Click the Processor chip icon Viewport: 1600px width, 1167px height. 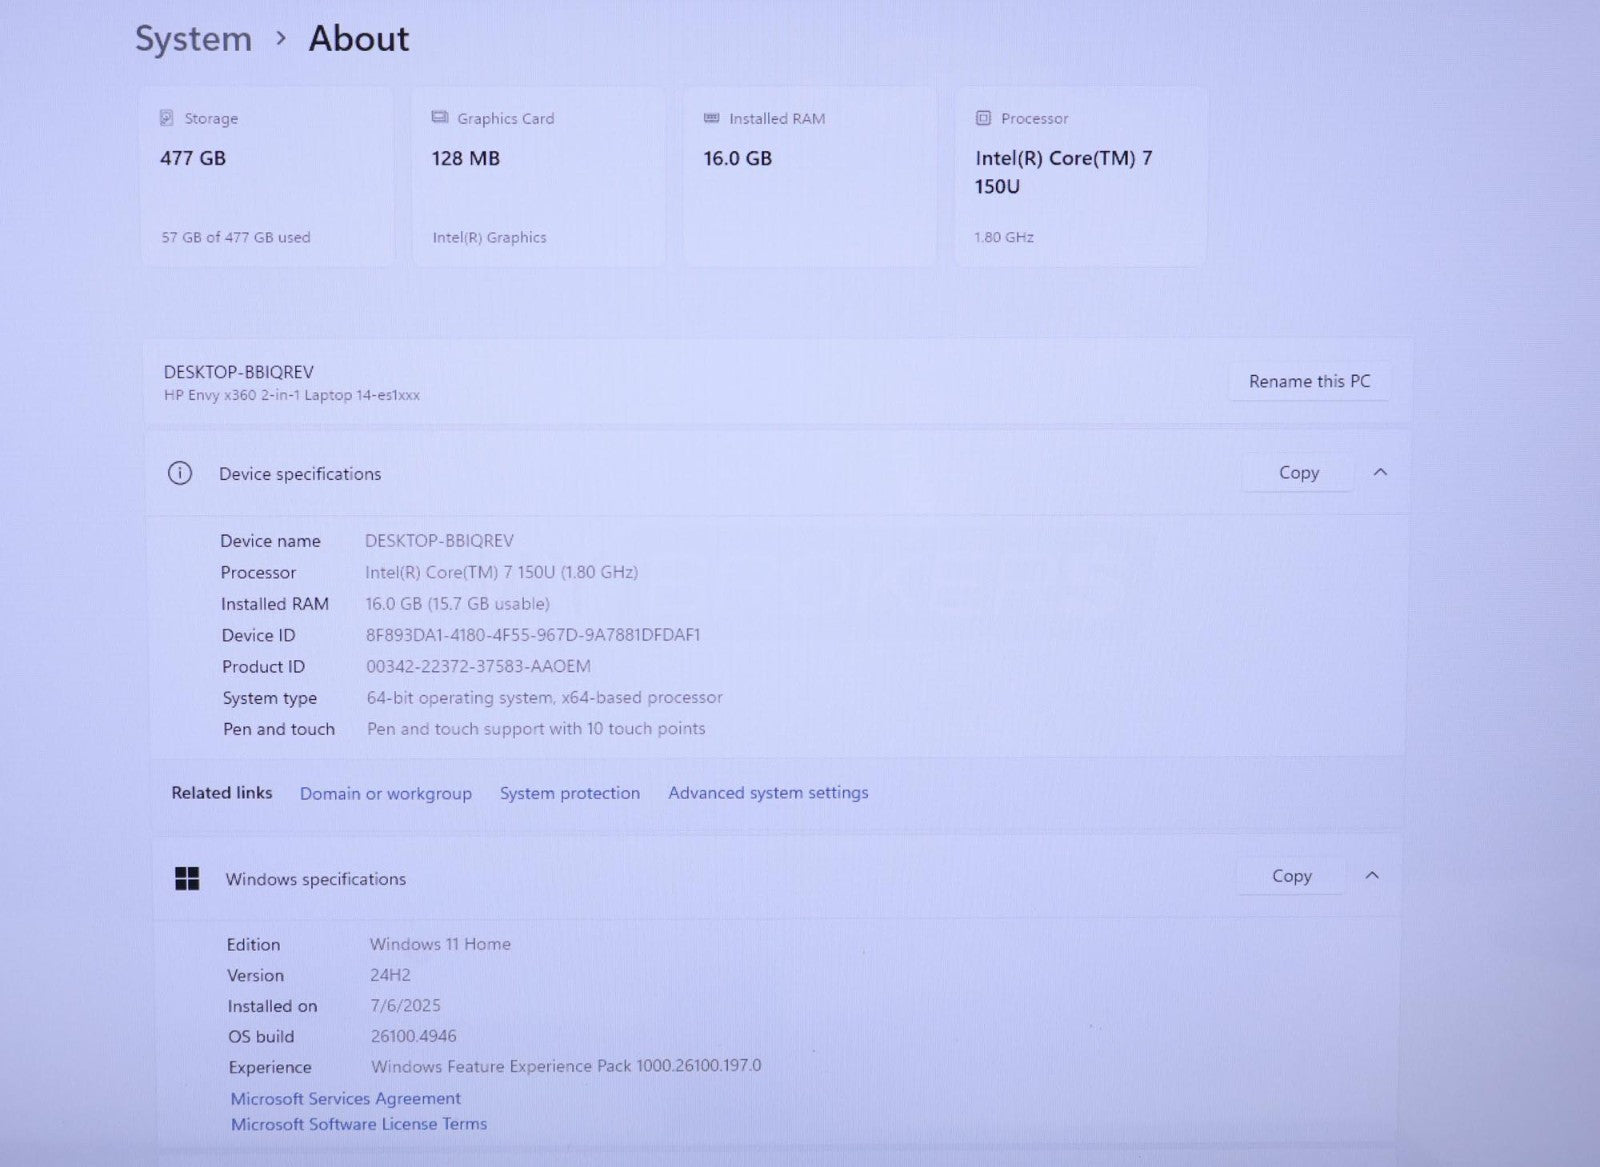click(x=983, y=118)
